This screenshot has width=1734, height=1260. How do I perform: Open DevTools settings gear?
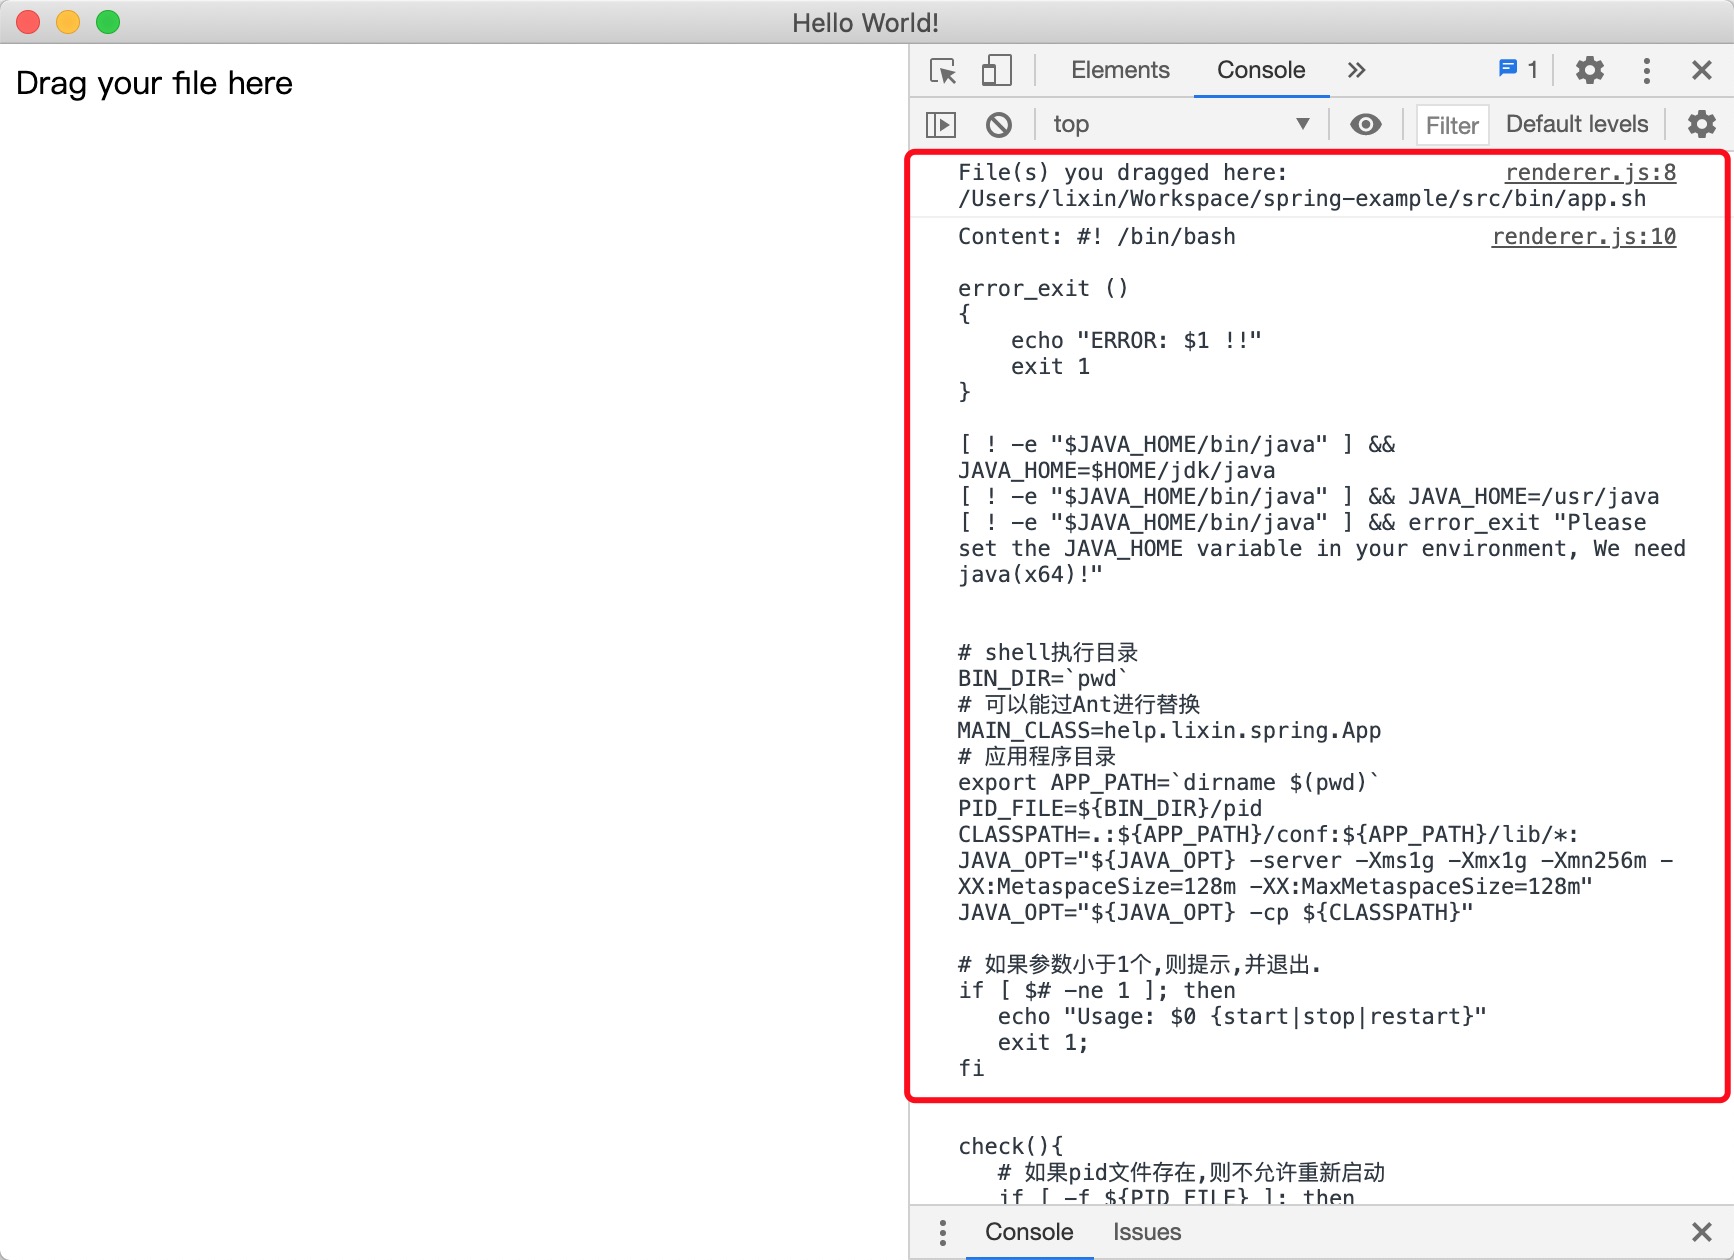click(x=1590, y=70)
